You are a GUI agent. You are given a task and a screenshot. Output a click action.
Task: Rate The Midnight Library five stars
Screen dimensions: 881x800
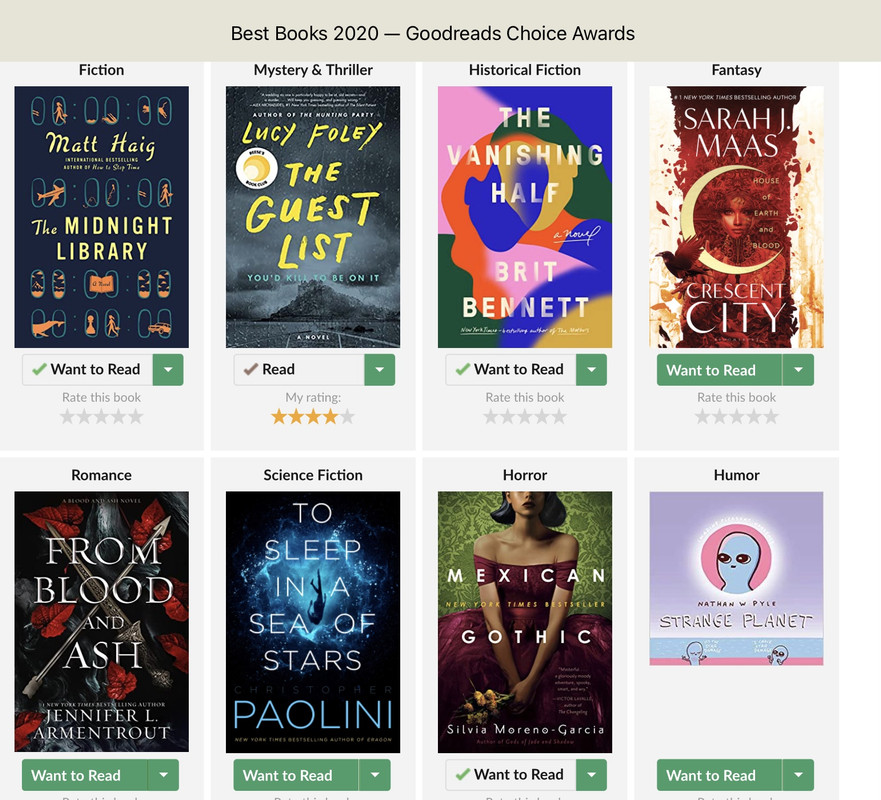(x=136, y=417)
